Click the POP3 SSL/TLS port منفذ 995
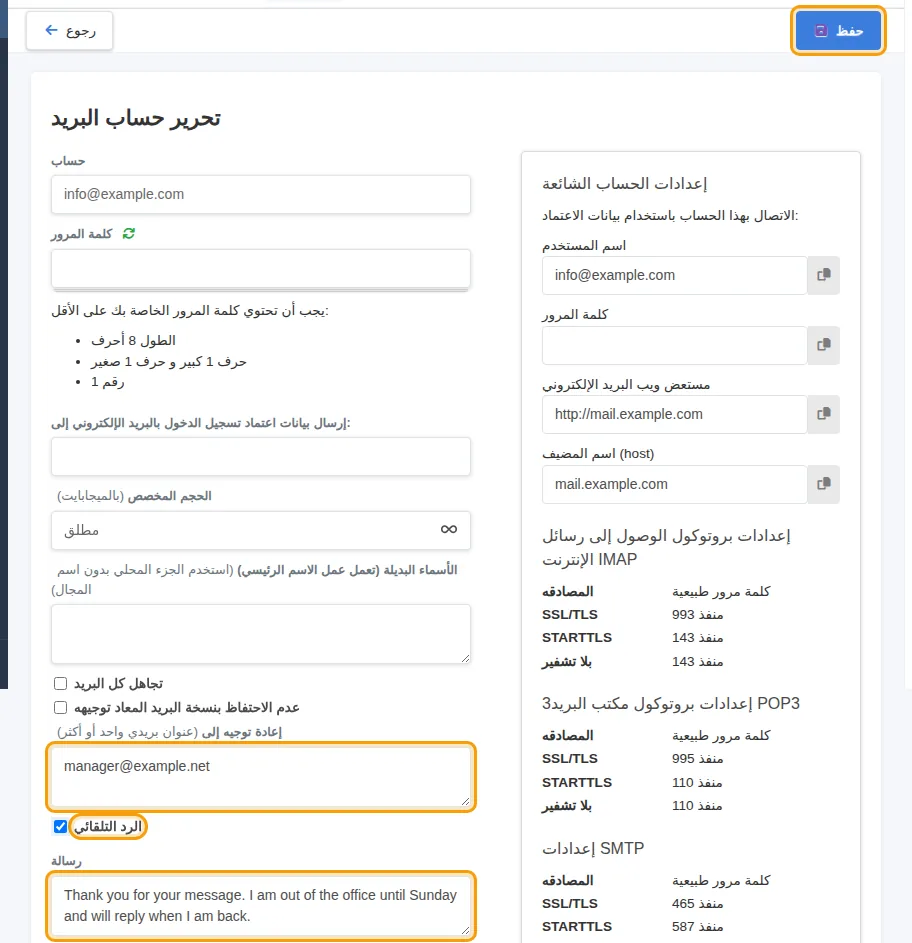Screen dimensions: 912x943 coord(698,758)
